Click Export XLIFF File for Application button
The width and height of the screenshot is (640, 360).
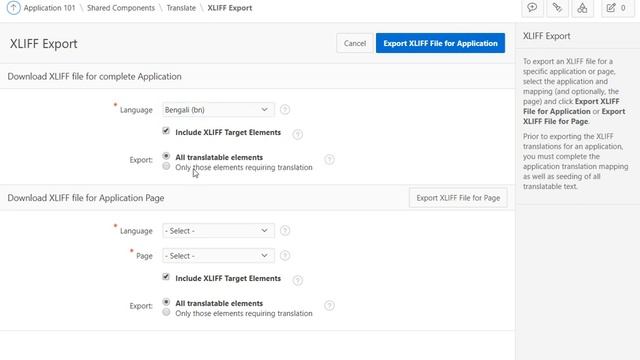point(440,43)
